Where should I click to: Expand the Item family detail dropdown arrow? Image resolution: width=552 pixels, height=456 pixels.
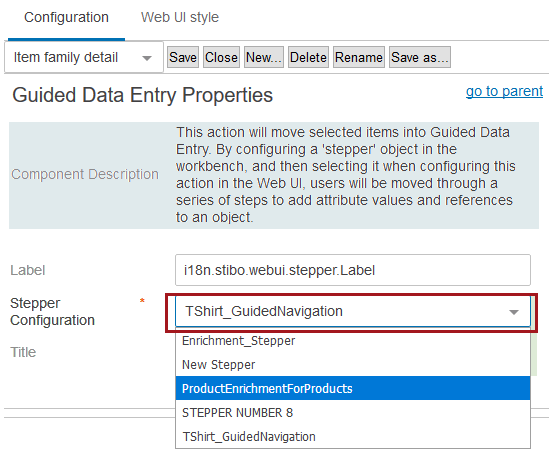[x=147, y=58]
